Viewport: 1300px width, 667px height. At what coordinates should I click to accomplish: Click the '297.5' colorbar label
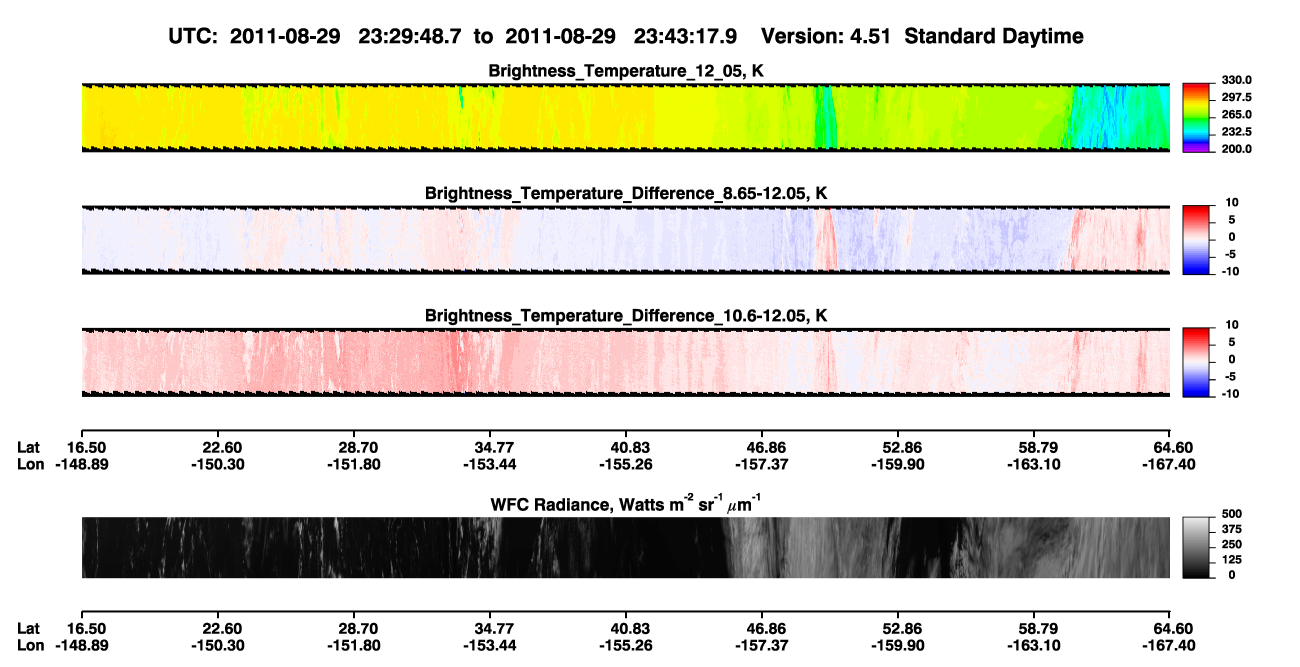pos(1237,98)
